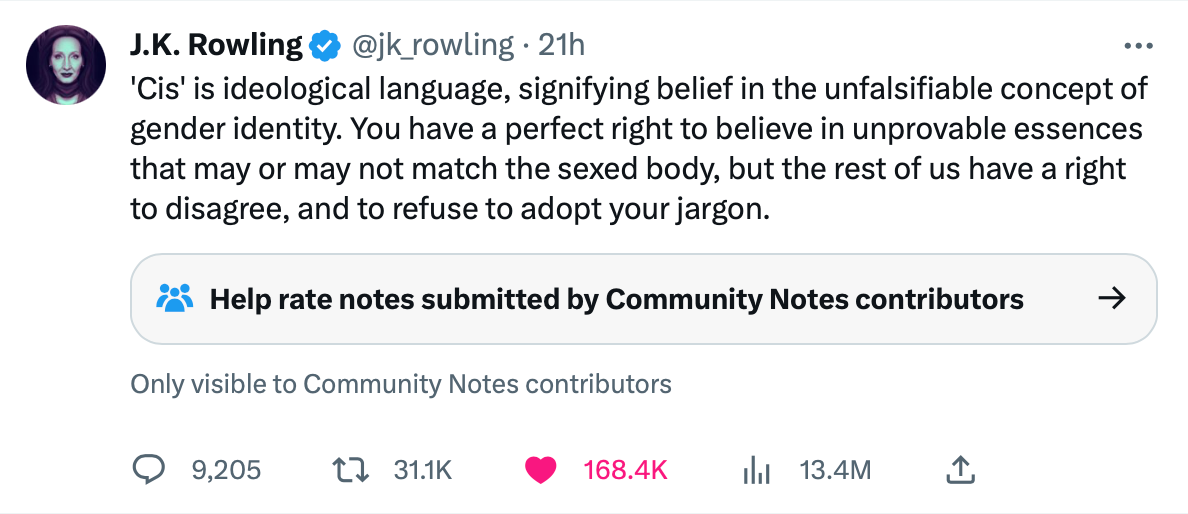Open the tweet author's profile picture
This screenshot has width=1188, height=514.
point(66,65)
